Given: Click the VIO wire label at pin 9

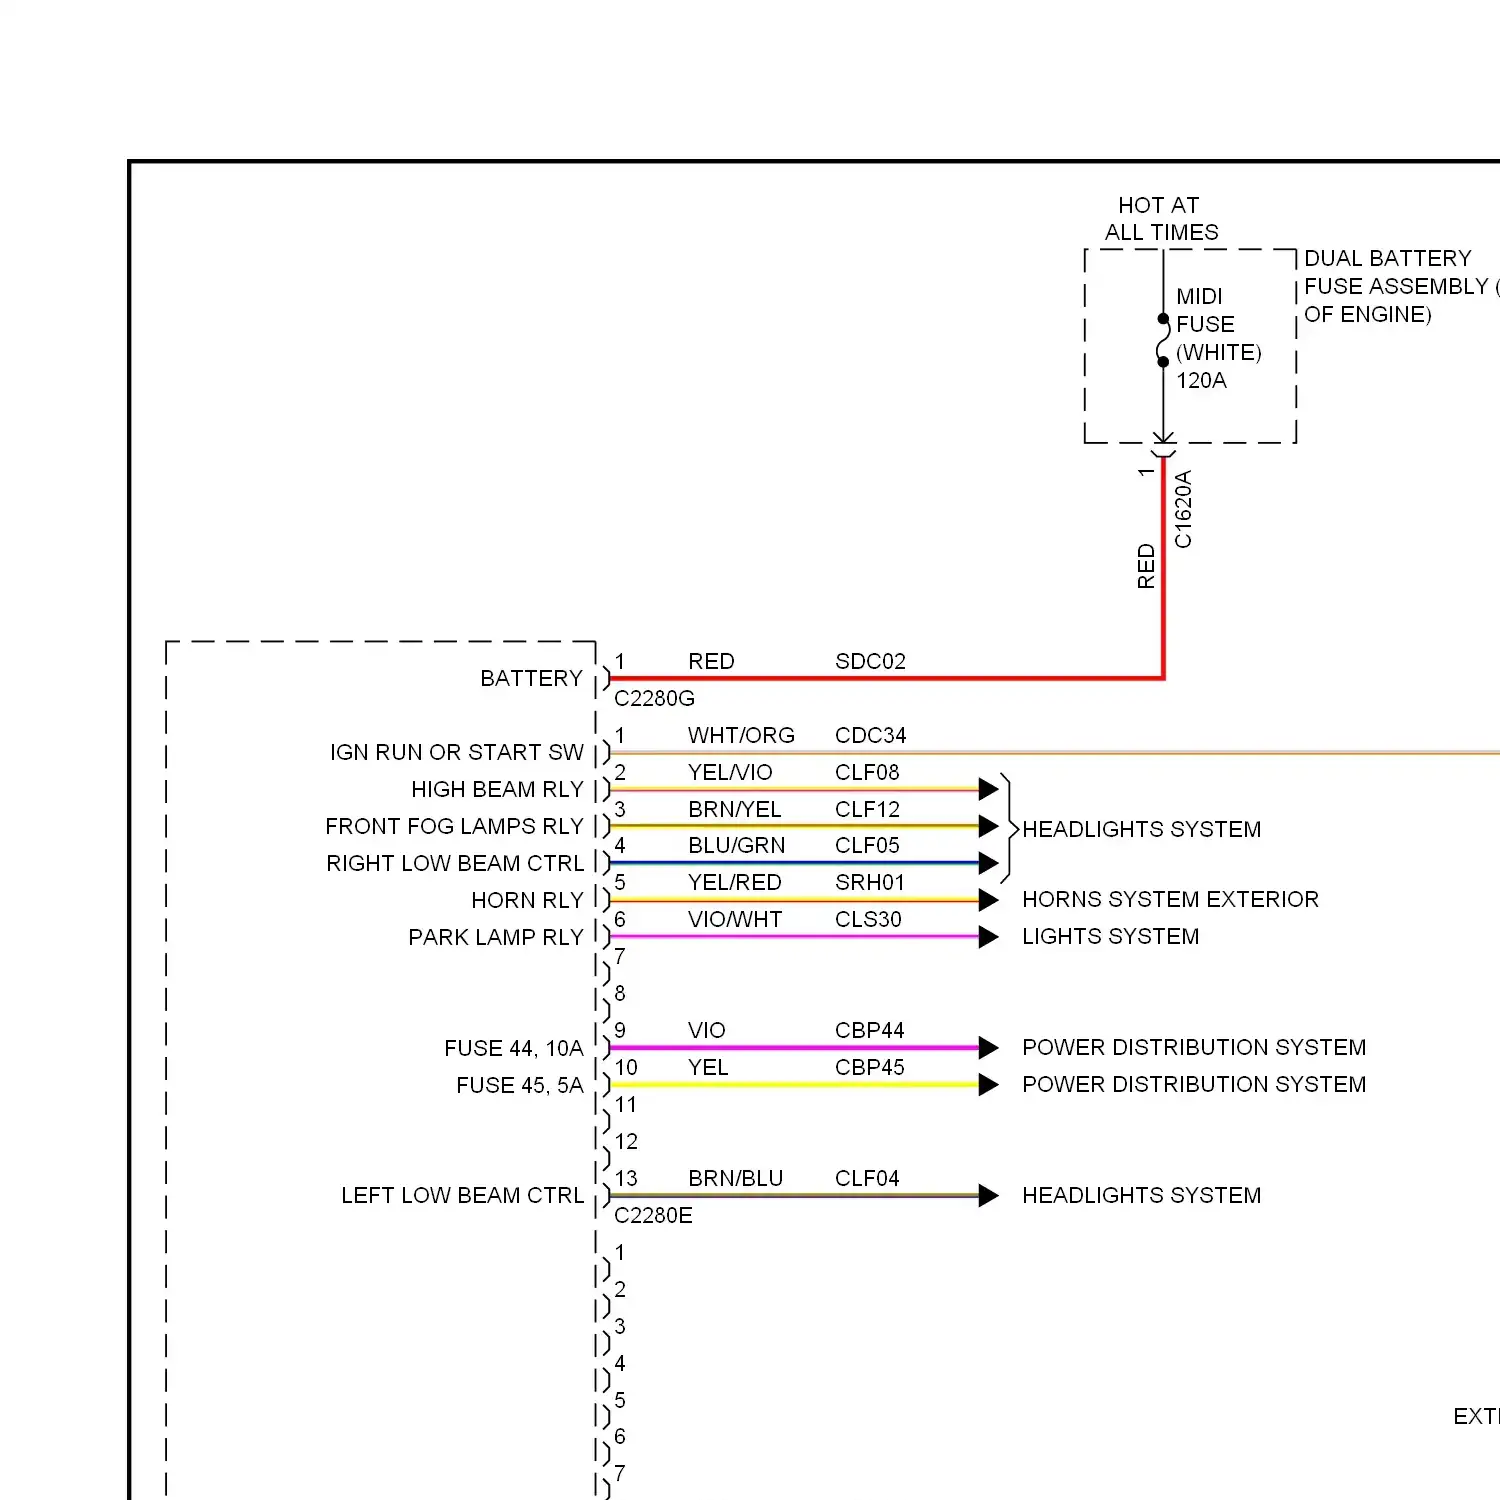Looking at the screenshot, I should click(706, 1030).
